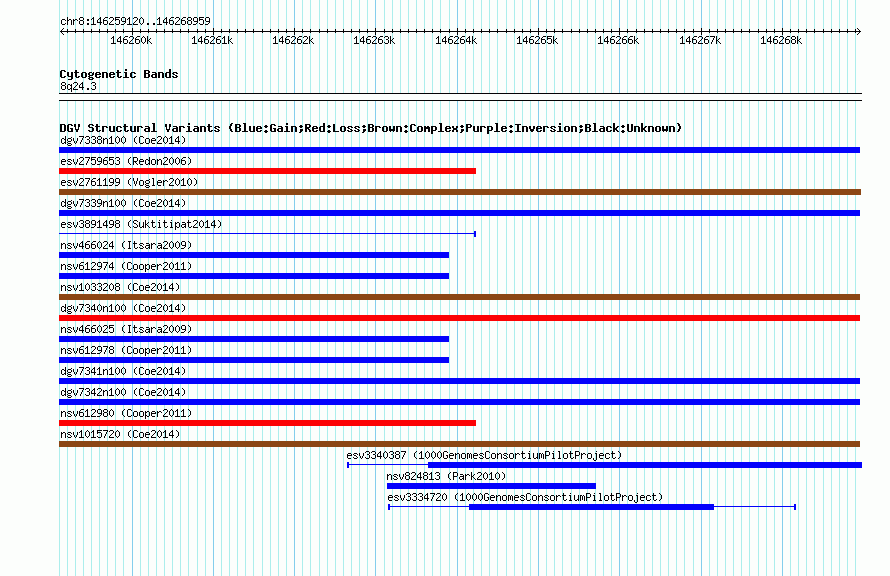Click the right arrowhead on the ruler

point(859,31)
